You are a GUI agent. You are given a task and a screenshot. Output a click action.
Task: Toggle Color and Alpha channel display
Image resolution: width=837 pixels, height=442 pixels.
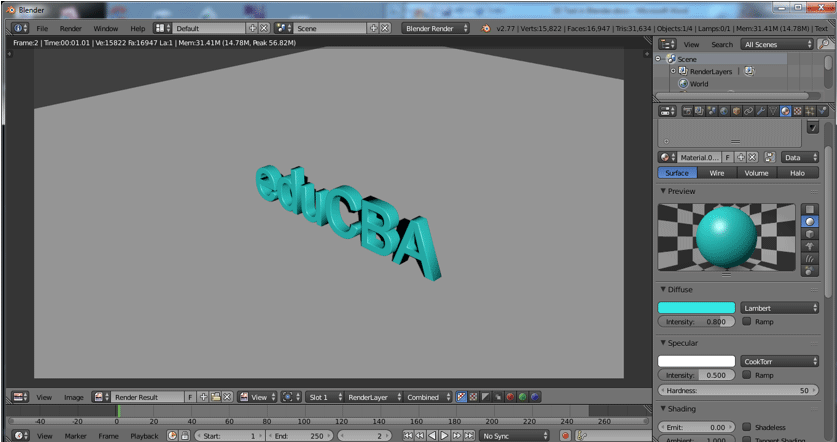coord(461,397)
